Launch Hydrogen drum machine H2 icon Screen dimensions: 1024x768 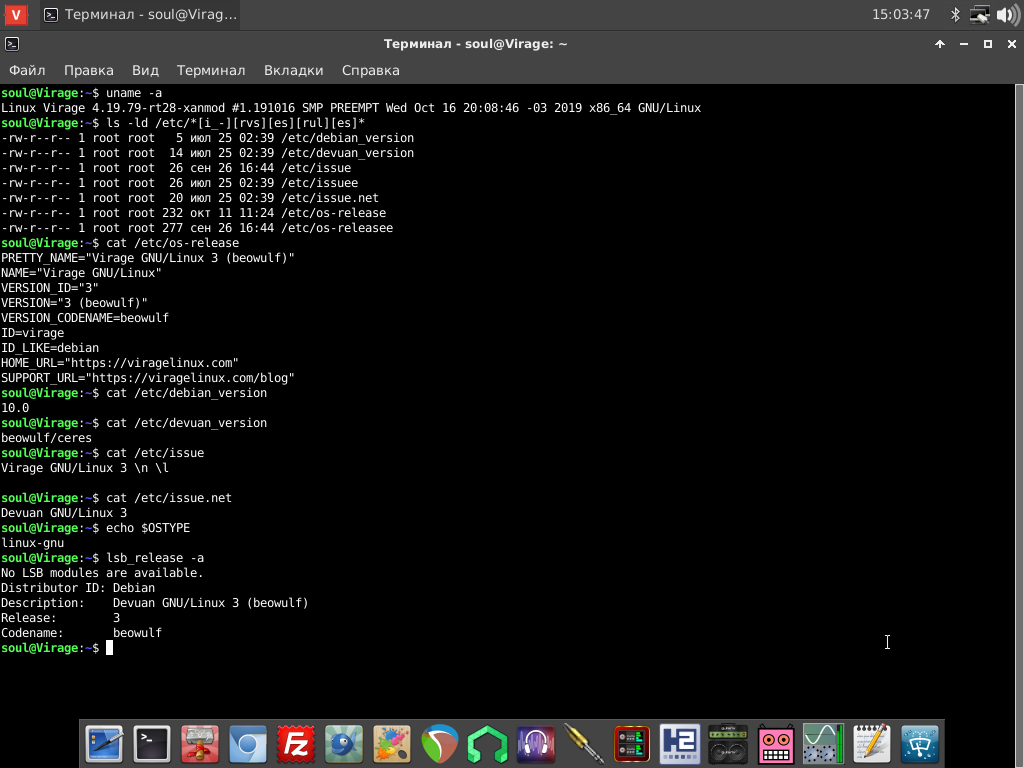pyautogui.click(x=680, y=744)
